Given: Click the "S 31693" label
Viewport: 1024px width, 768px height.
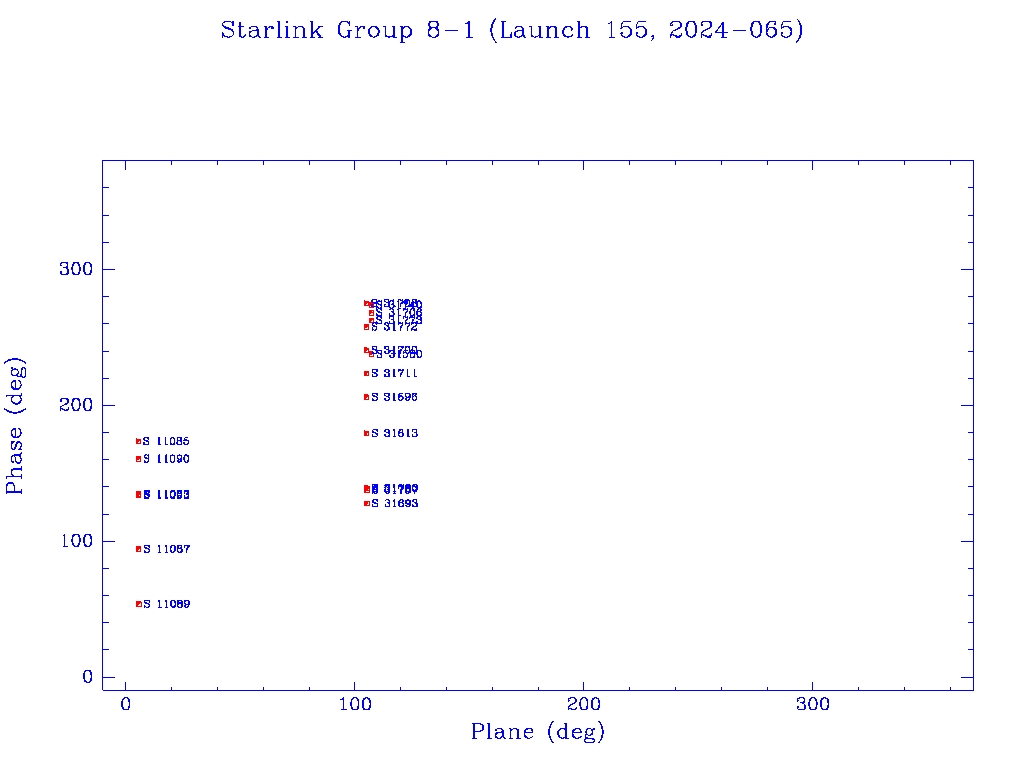Looking at the screenshot, I should point(394,504).
